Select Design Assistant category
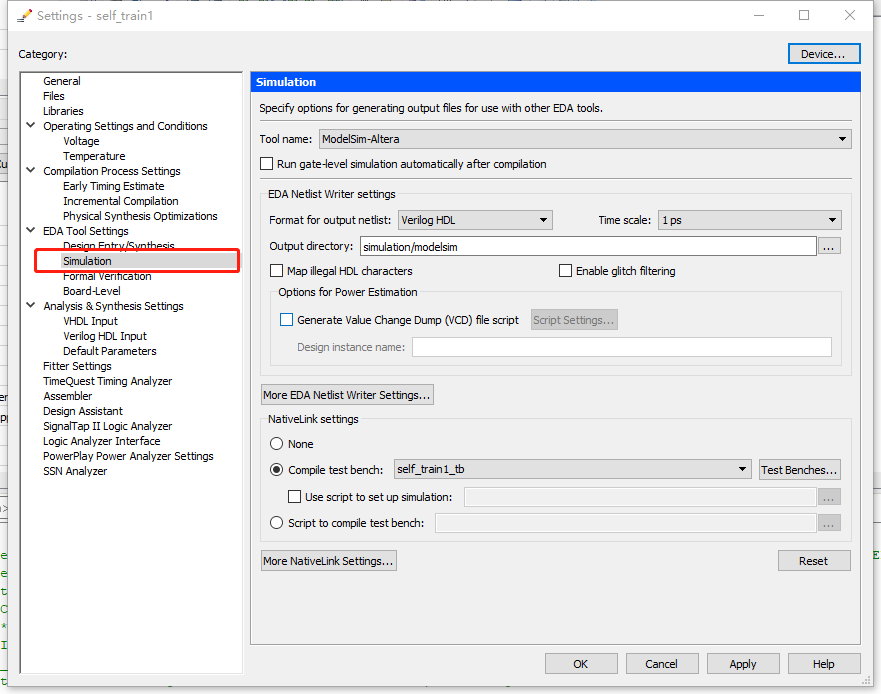Screen dimensions: 881x694 83,411
